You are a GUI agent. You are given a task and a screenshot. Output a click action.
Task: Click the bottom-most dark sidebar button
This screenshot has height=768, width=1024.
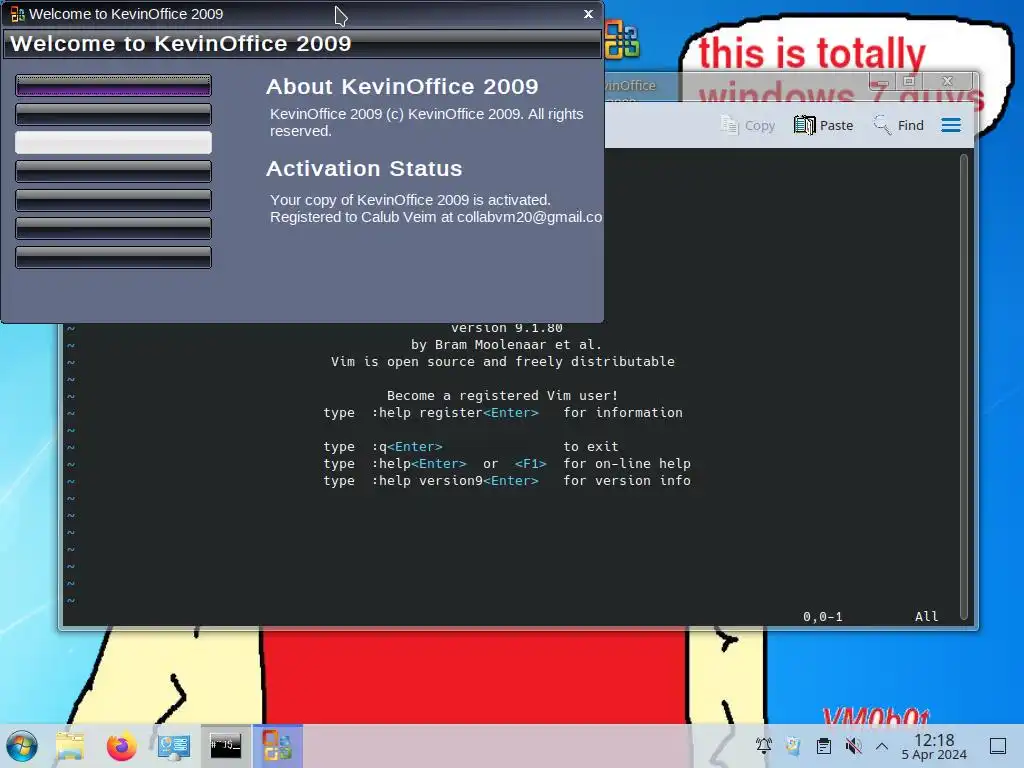pyautogui.click(x=114, y=257)
